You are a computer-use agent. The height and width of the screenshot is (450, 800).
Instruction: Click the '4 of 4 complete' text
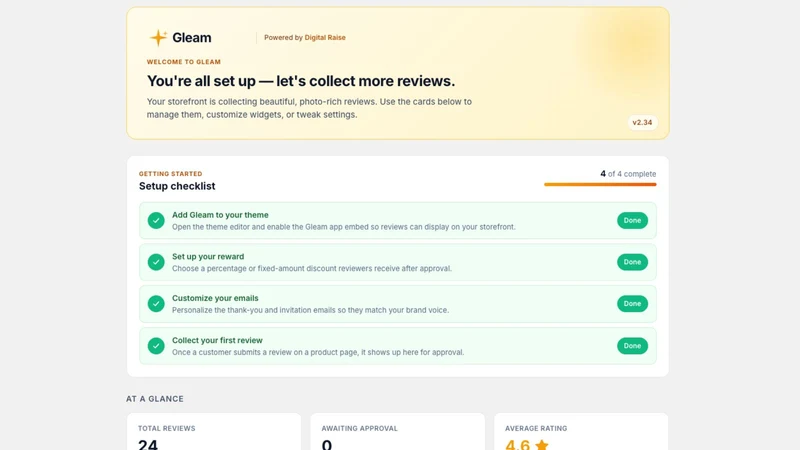(628, 174)
